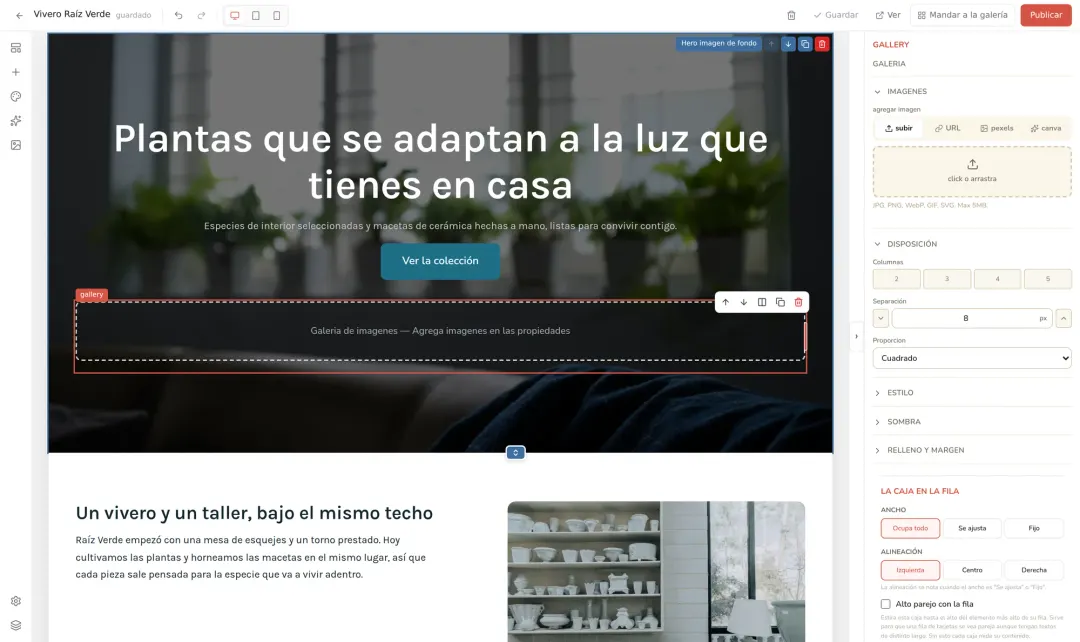Set gallery columns to 2

click(x=896, y=279)
